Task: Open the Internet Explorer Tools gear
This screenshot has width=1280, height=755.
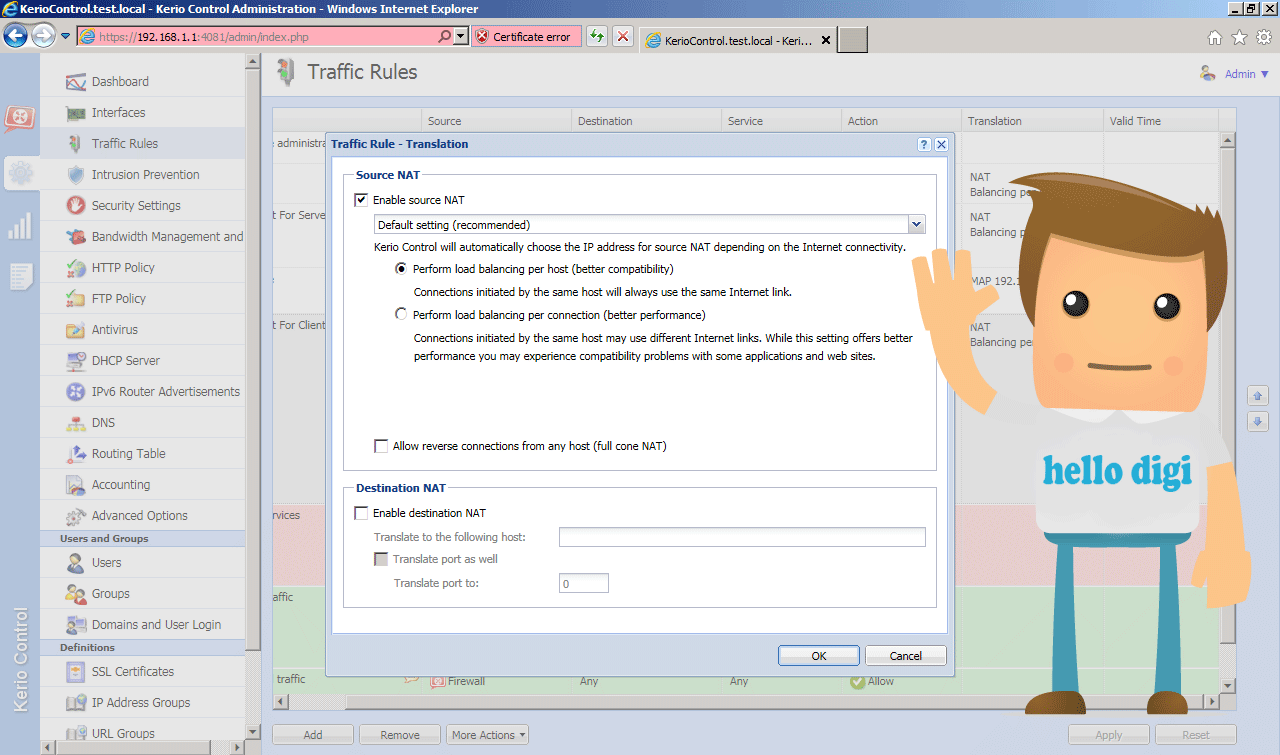Action: coord(1264,38)
